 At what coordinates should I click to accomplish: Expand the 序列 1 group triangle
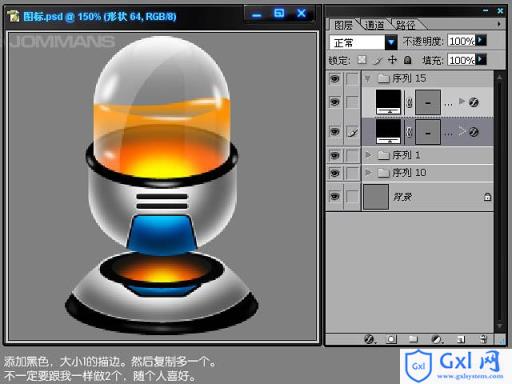tap(368, 155)
